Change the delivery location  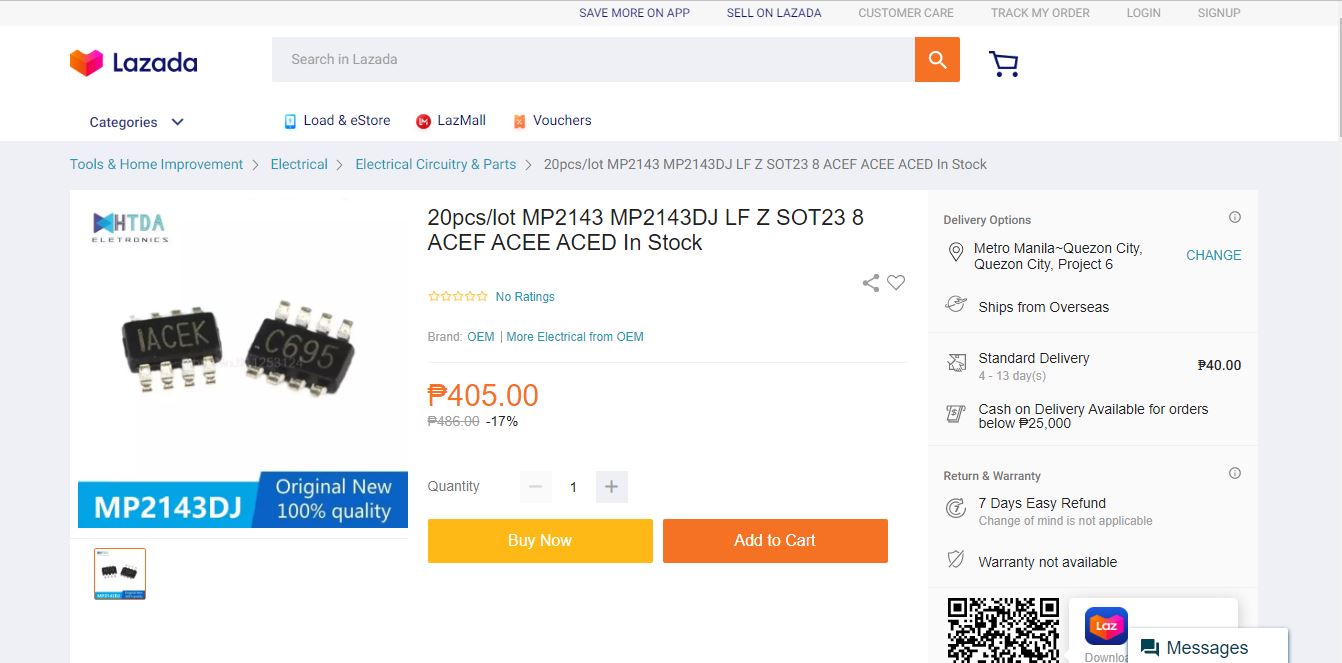(x=1213, y=256)
